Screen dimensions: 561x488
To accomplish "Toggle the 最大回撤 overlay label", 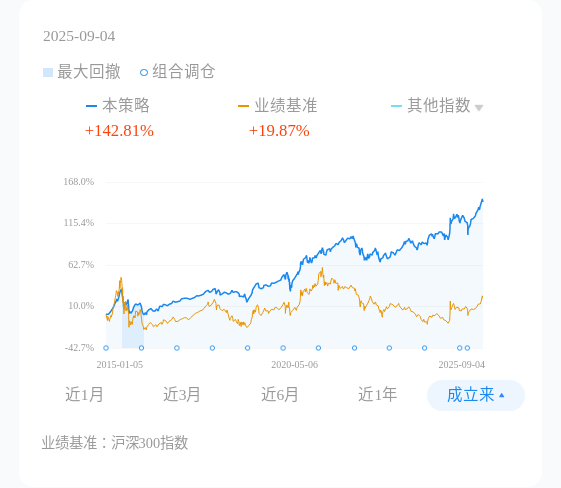I will pos(89,72).
